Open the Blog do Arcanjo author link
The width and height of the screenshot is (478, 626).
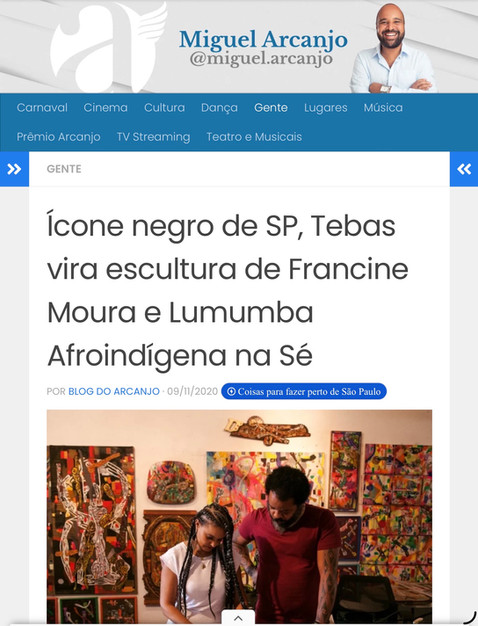click(x=114, y=391)
